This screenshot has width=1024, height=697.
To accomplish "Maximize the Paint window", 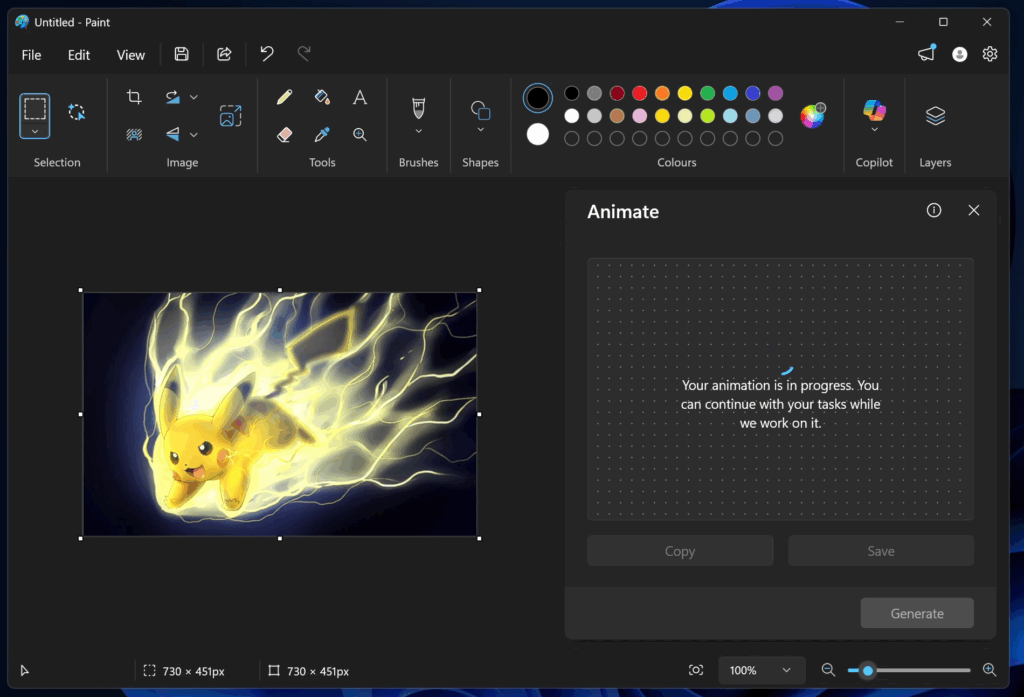I will tap(943, 22).
